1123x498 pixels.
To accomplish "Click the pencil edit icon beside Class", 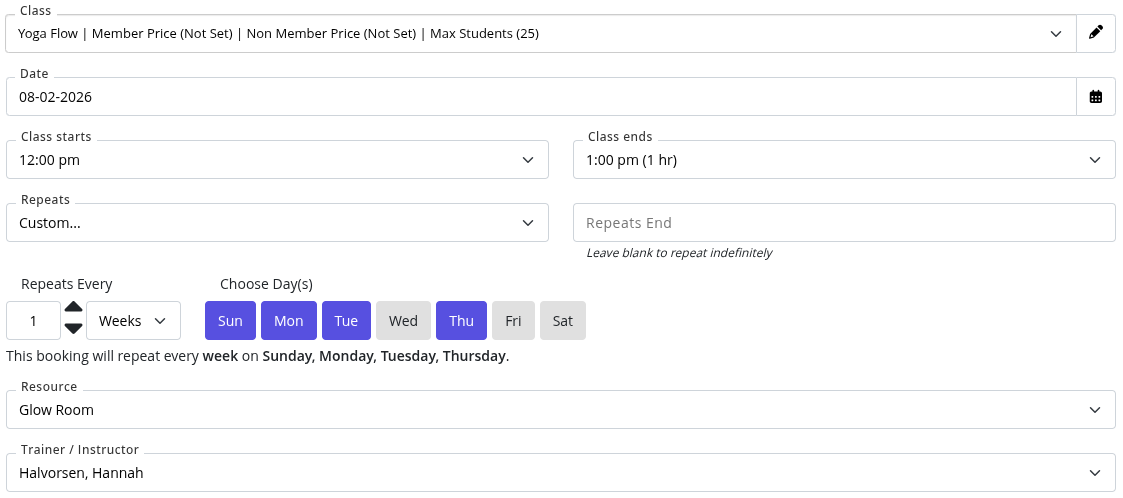I will 1096,33.
